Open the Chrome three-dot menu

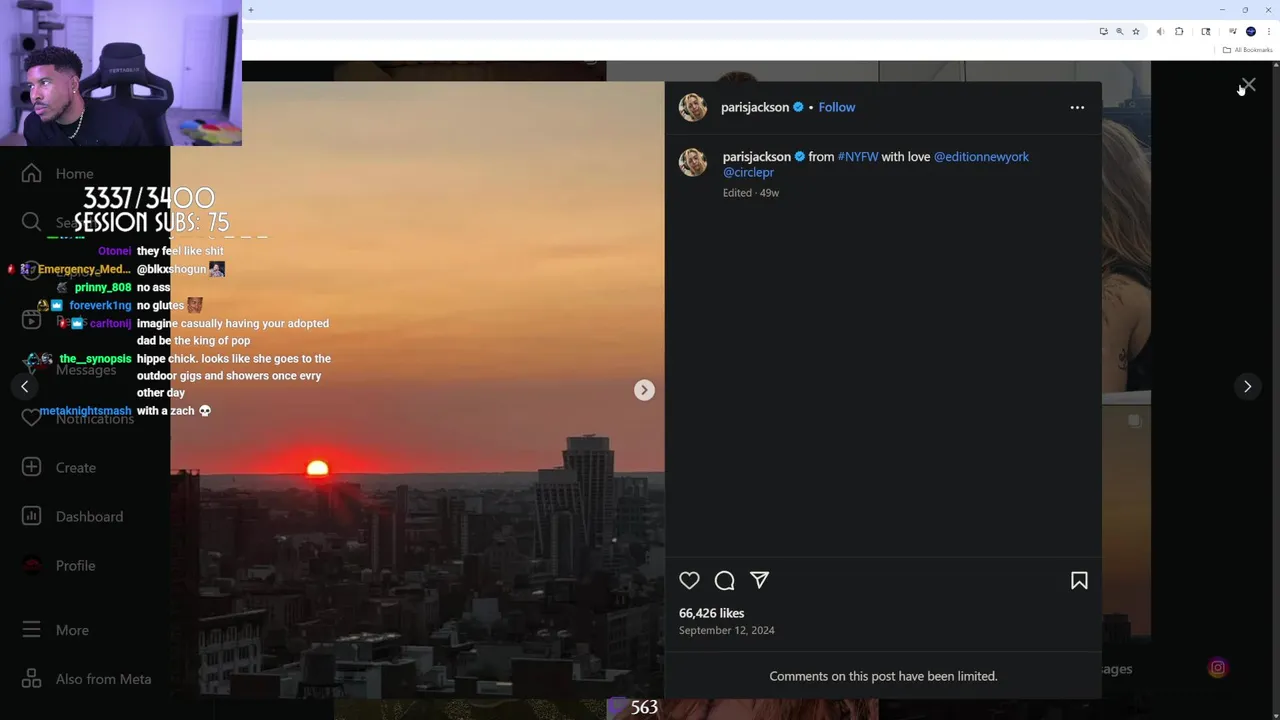(1268, 32)
